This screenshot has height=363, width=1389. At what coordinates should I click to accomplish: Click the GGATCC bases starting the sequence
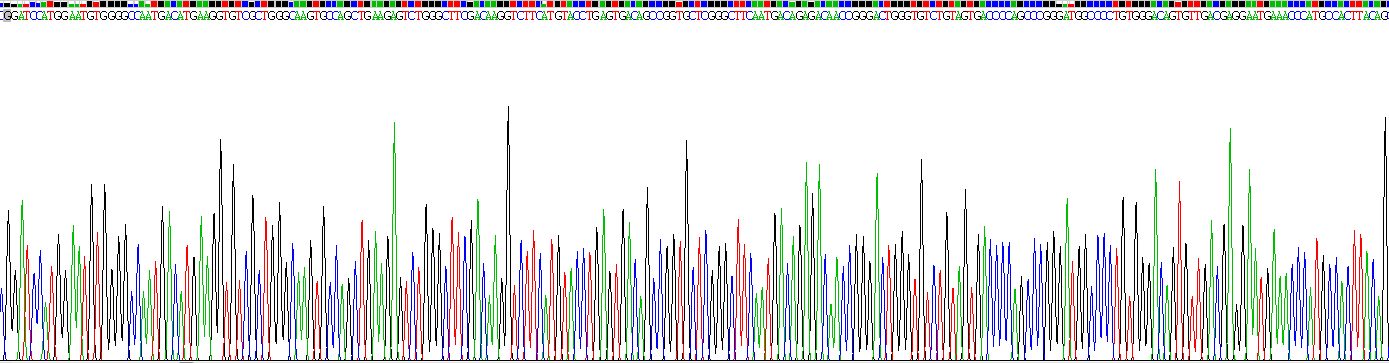click(x=22, y=17)
